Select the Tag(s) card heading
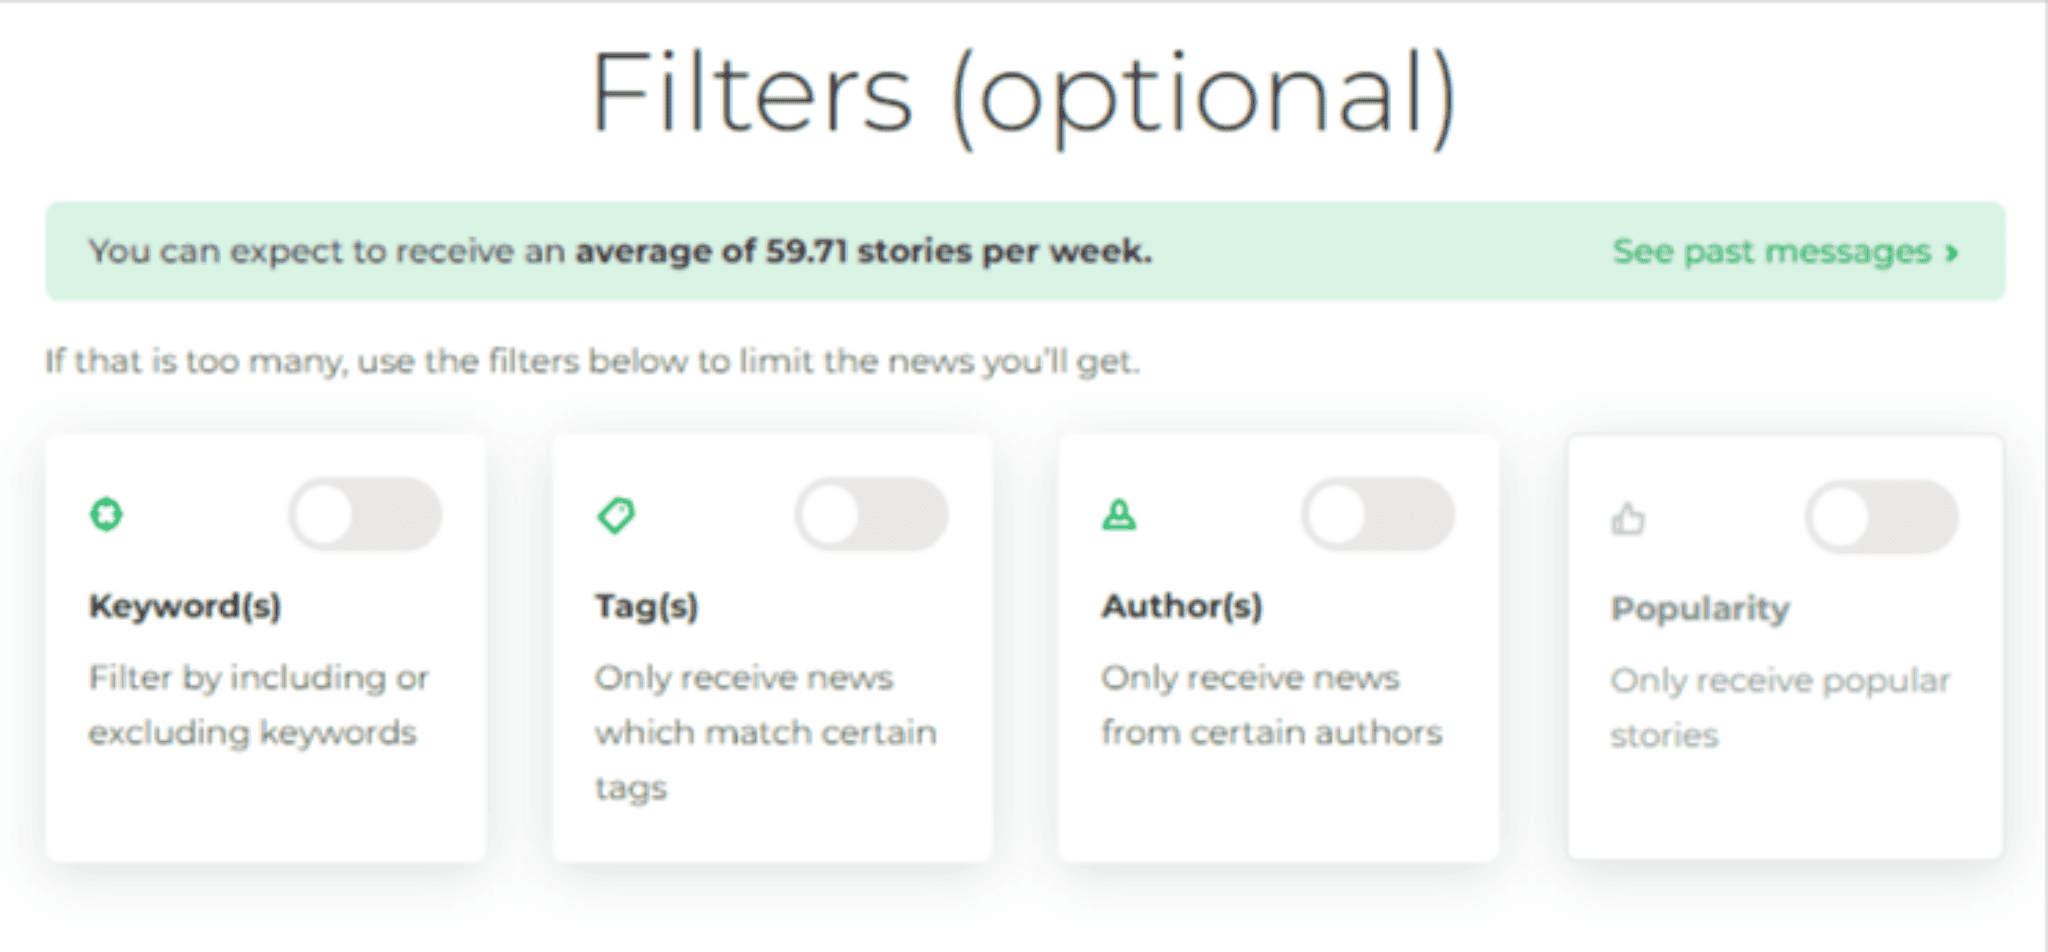Image resolution: width=2048 pixels, height=952 pixels. (x=647, y=606)
